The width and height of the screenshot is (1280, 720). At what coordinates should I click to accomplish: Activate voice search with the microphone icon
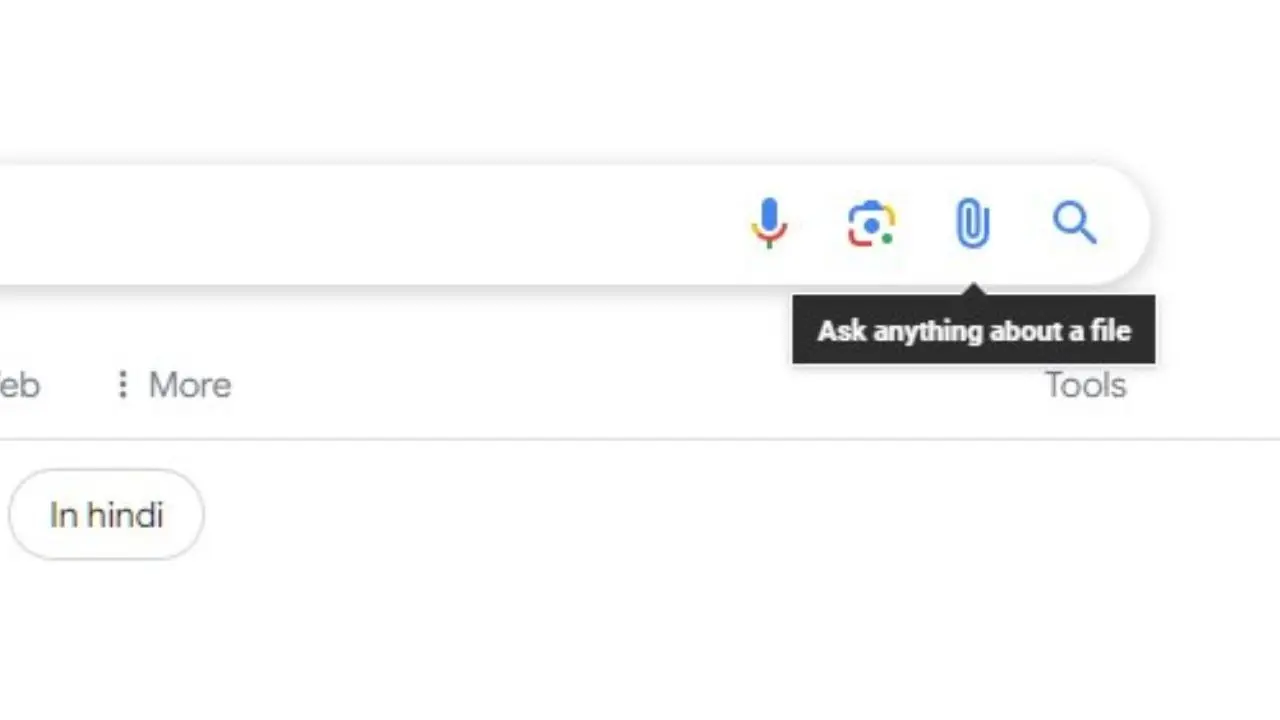pos(768,222)
